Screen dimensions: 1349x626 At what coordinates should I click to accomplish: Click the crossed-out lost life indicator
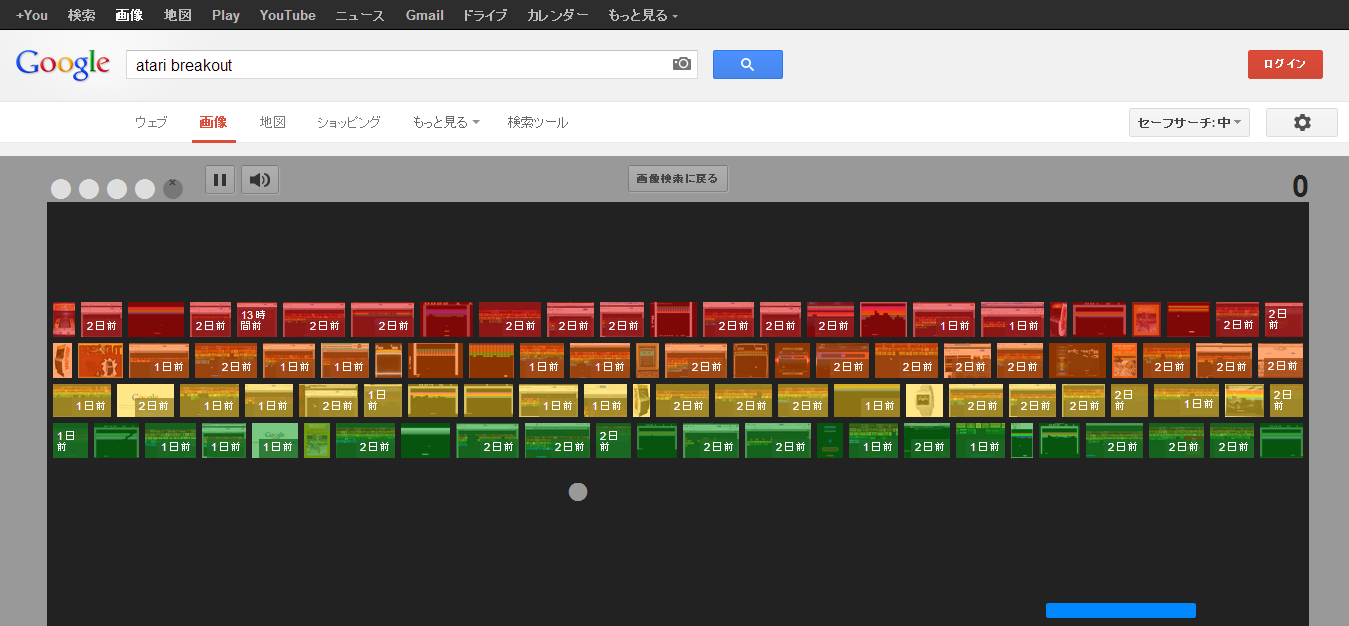[173, 189]
